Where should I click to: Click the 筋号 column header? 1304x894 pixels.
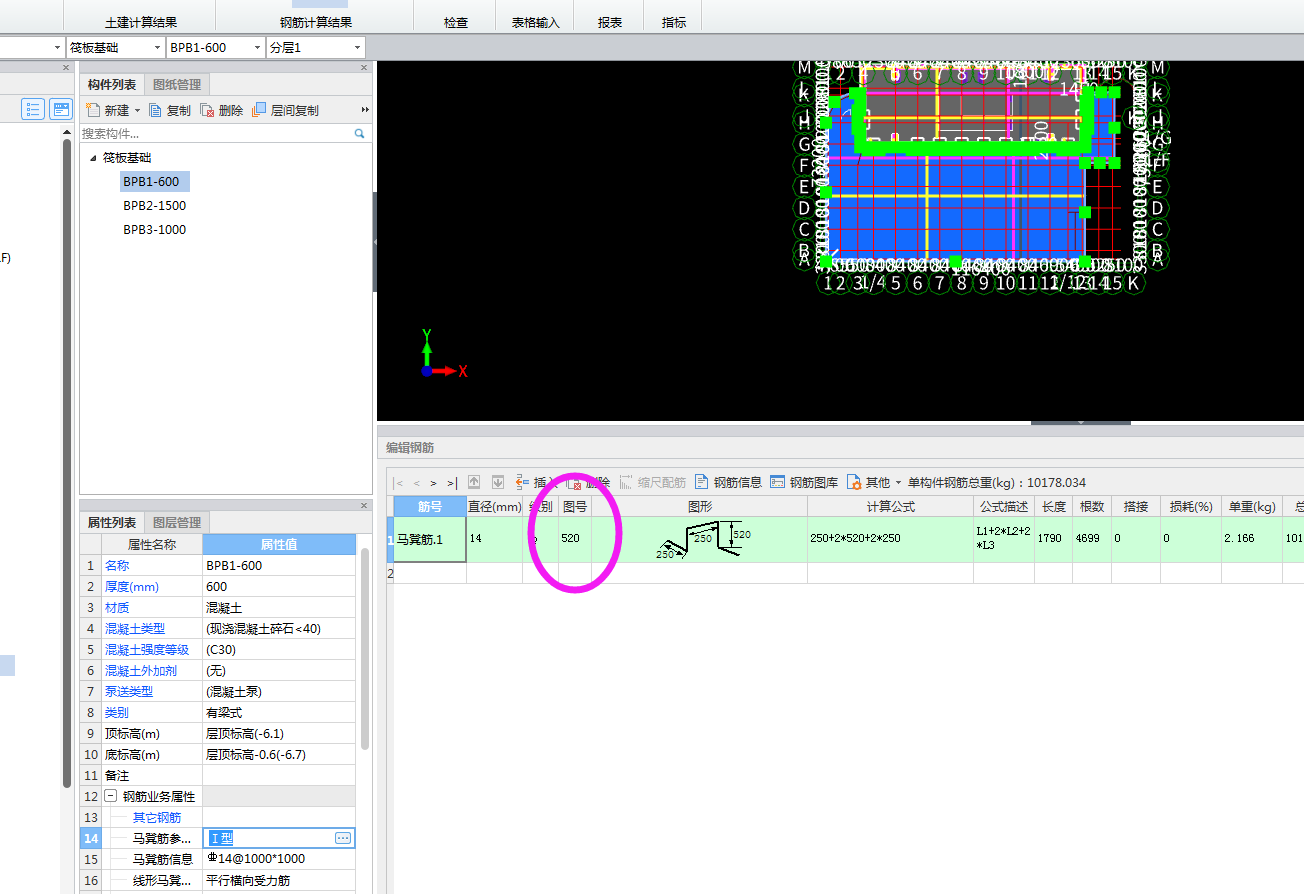click(x=430, y=507)
